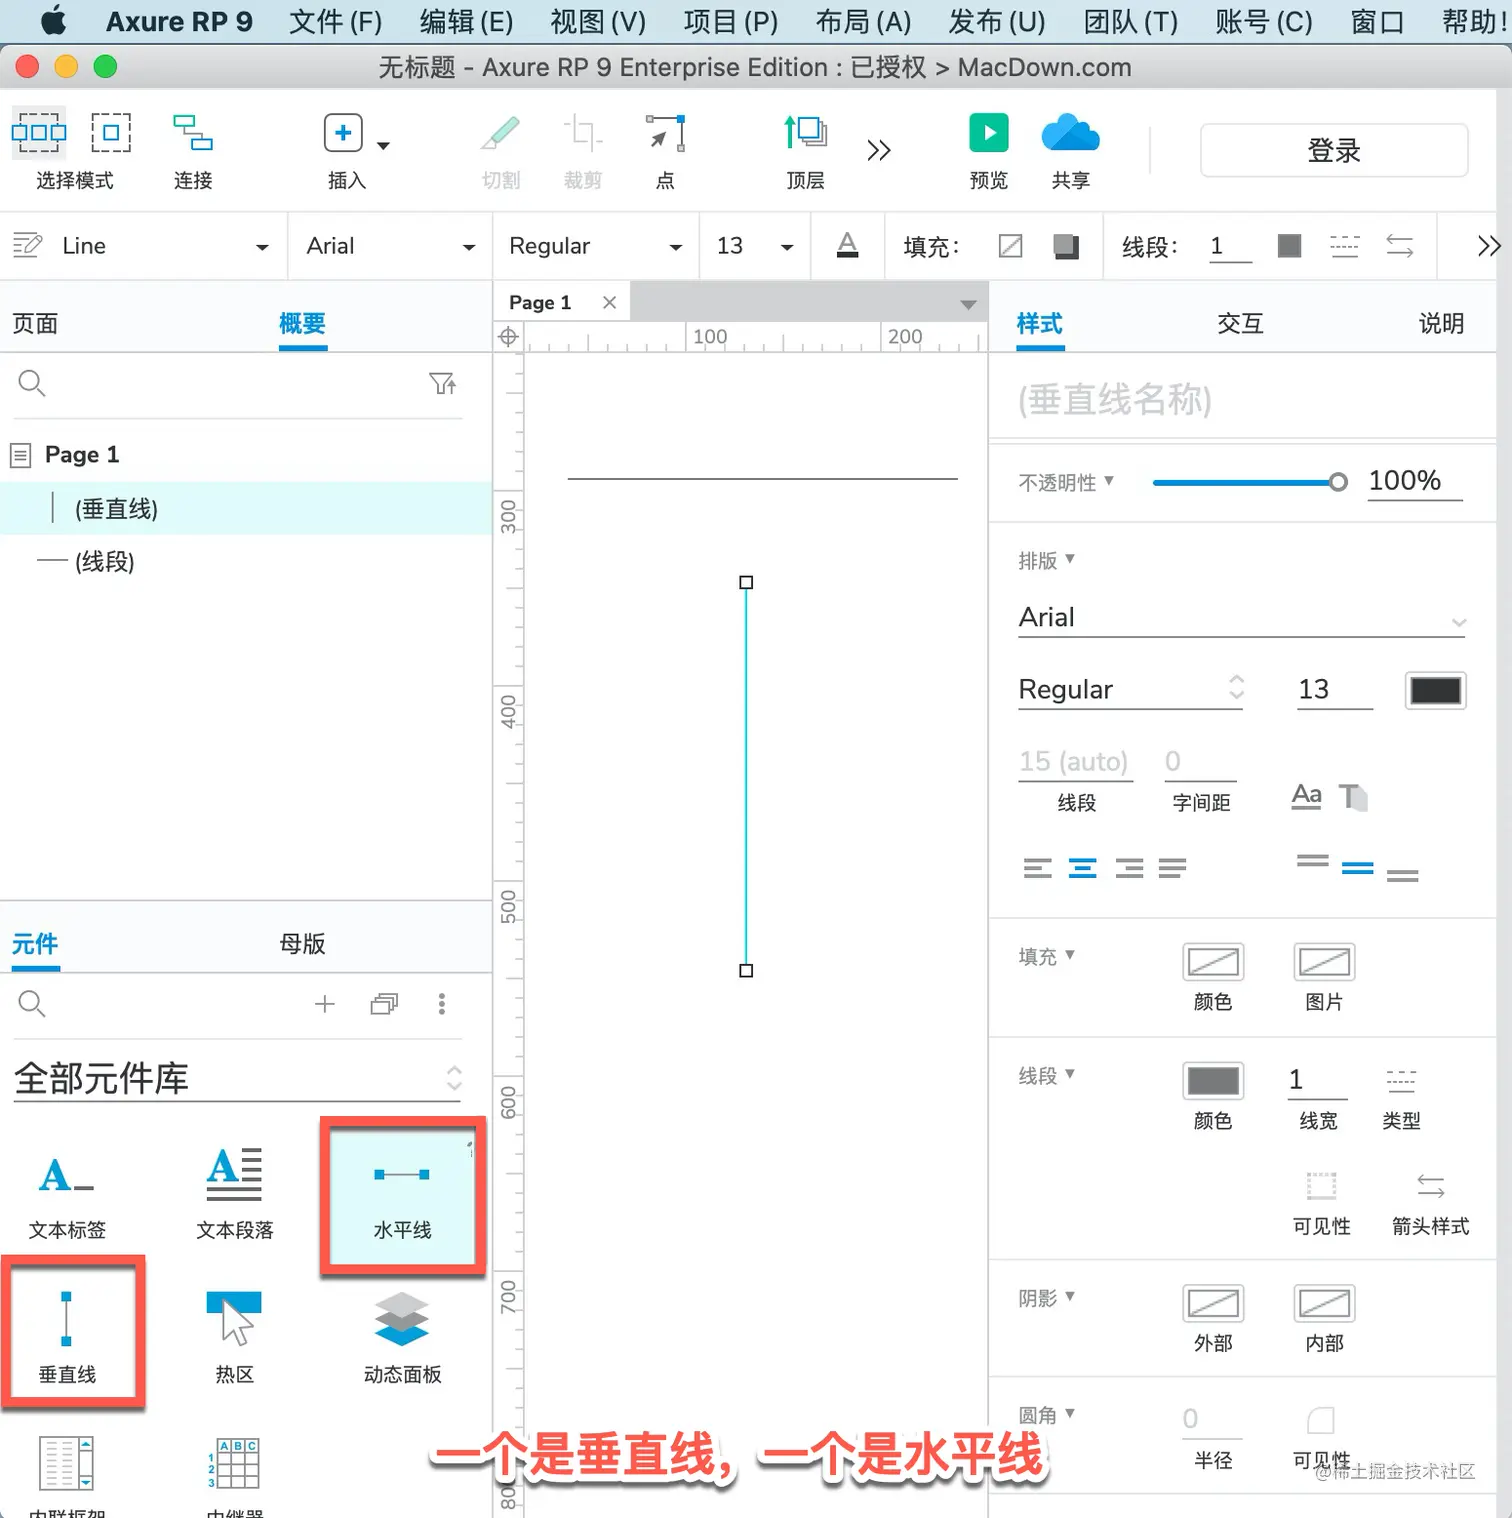Open the line 类型 pattern selector
Screen dimensions: 1512x1518
[x=1401, y=1081]
